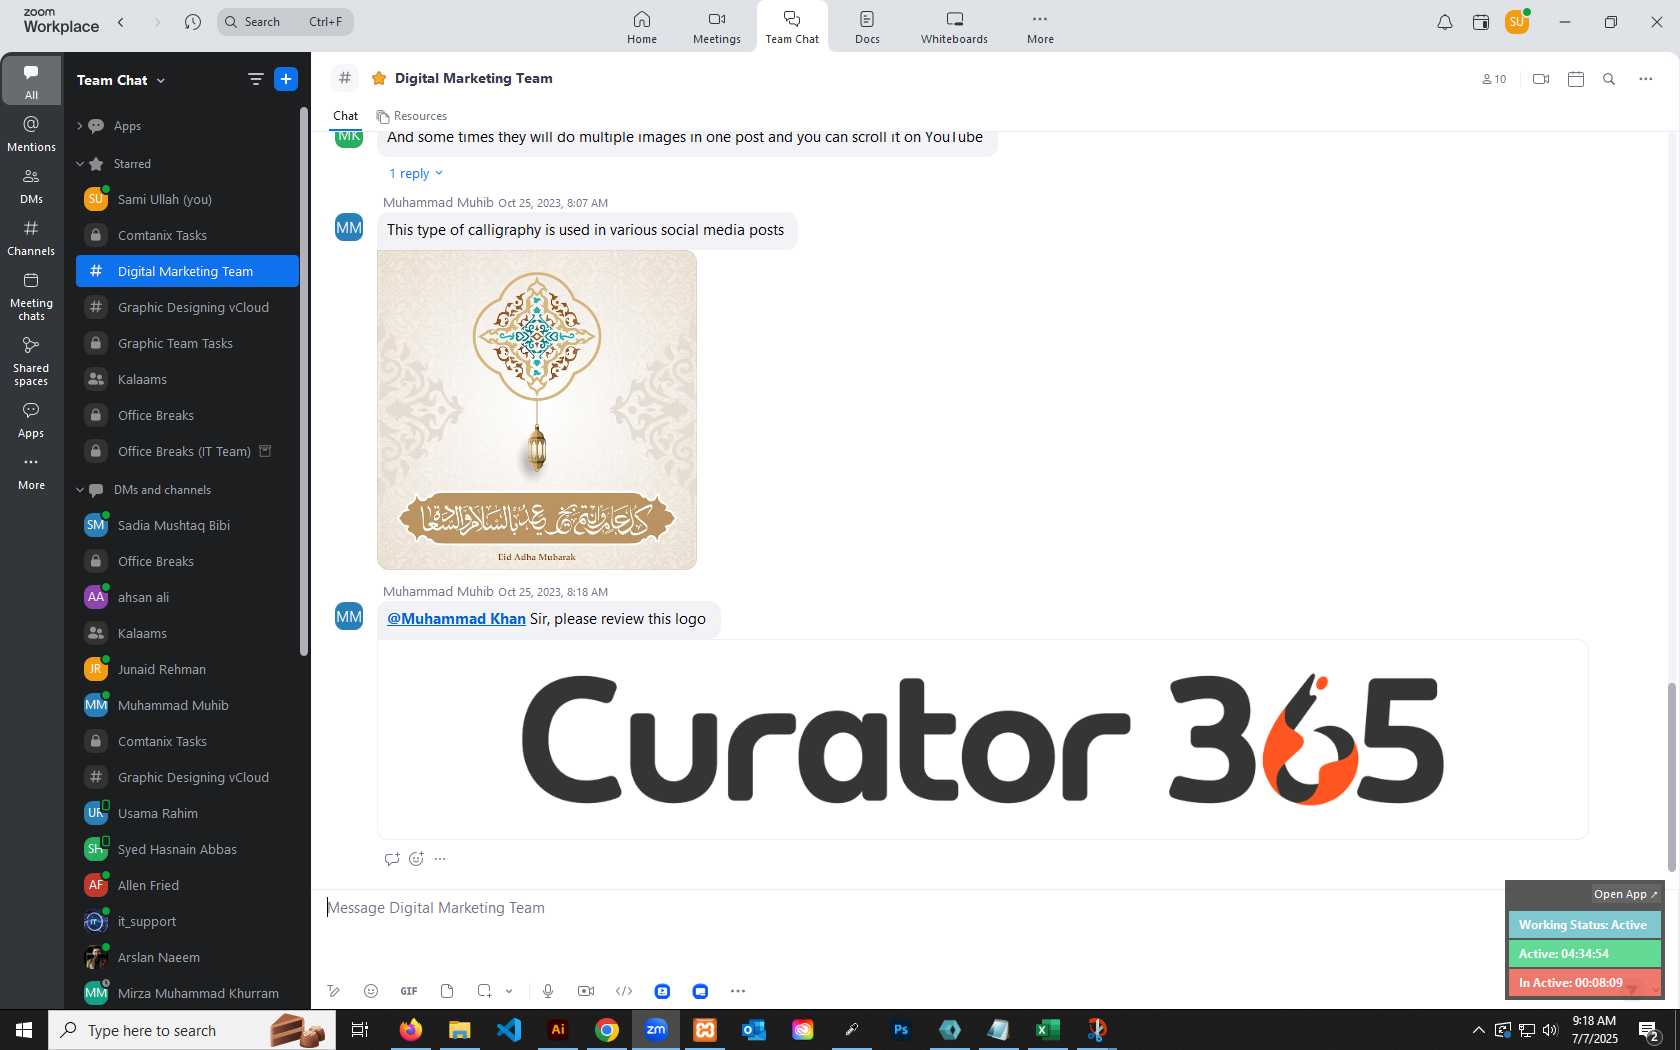
Task: Collapse the DMs and channels section
Action: point(80,490)
